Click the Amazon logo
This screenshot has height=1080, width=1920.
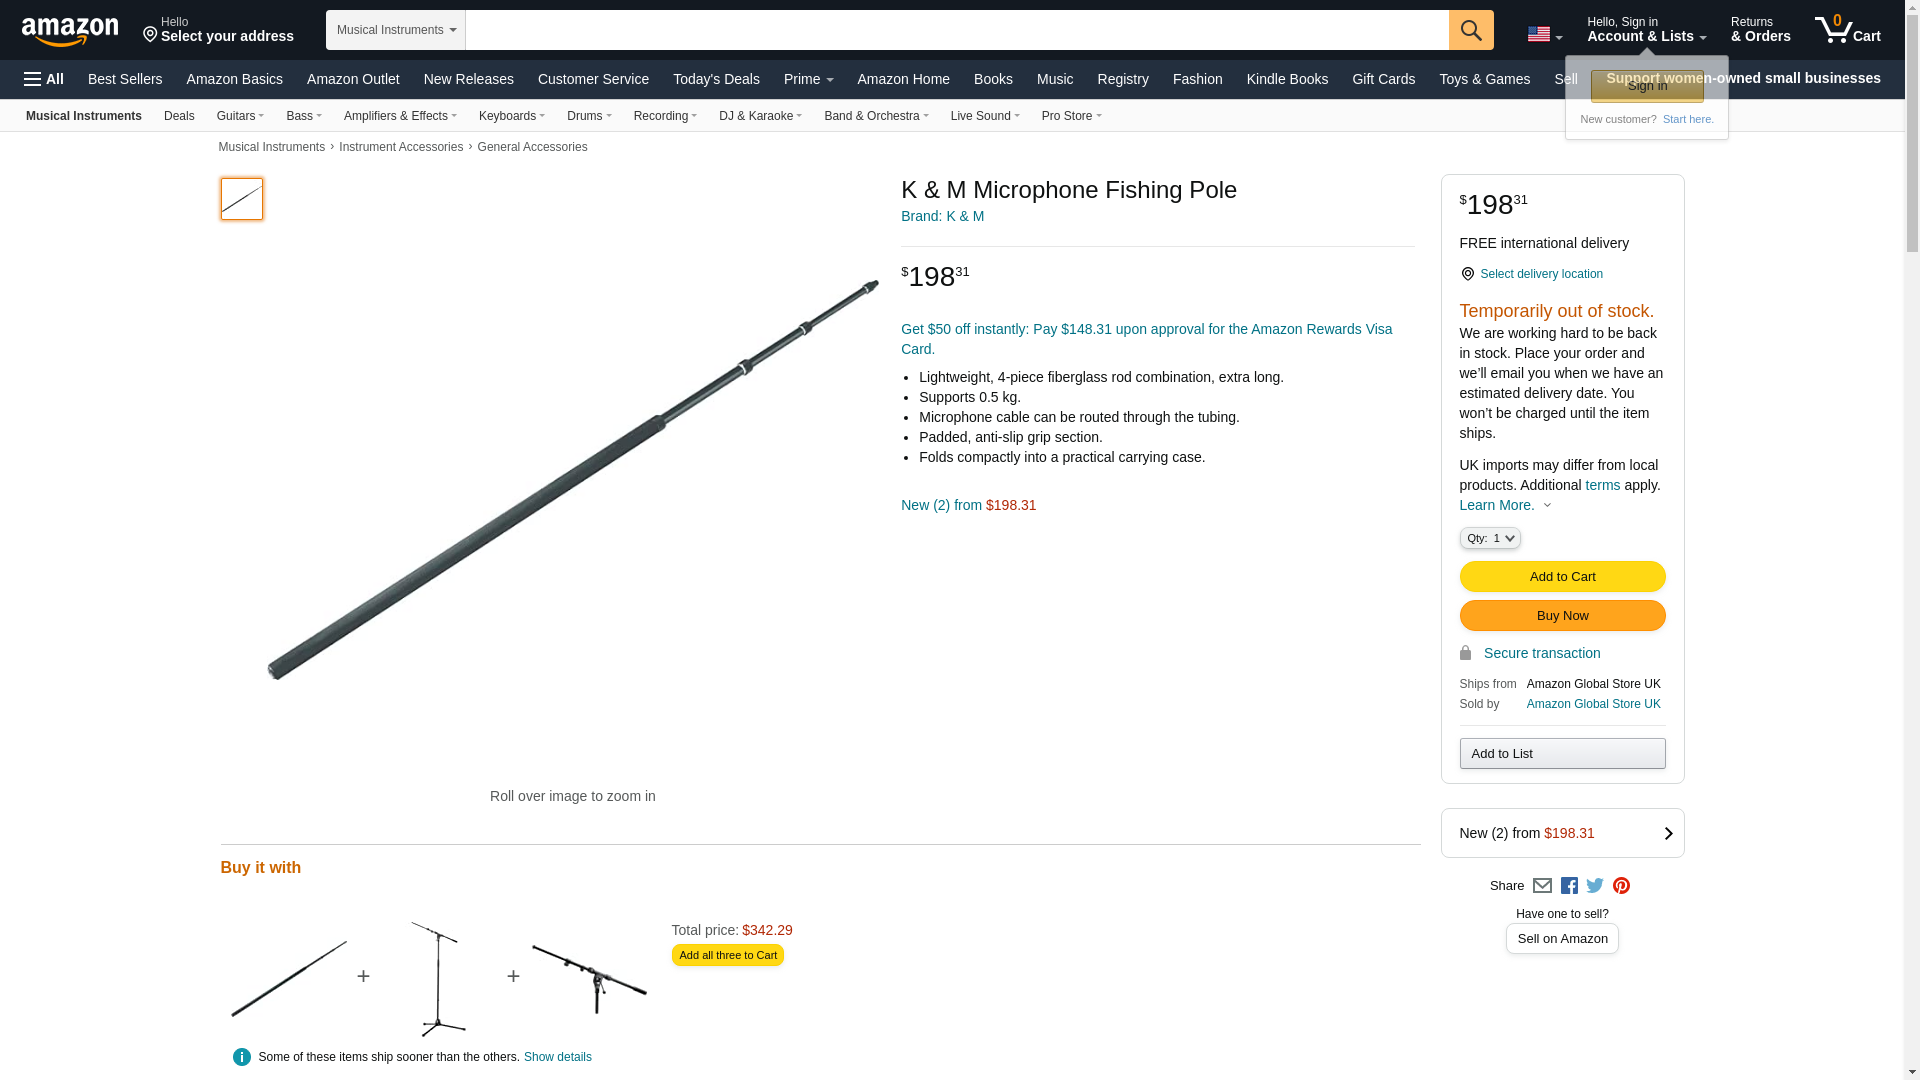point(70,31)
